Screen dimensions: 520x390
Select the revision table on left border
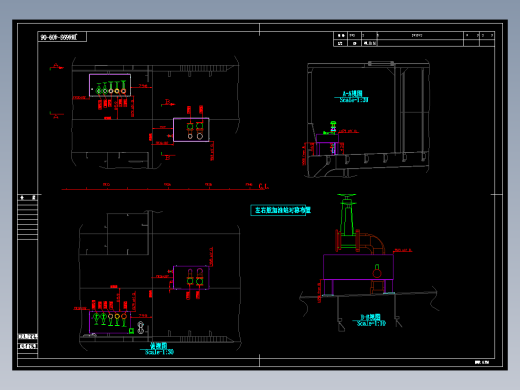[x=28, y=217]
